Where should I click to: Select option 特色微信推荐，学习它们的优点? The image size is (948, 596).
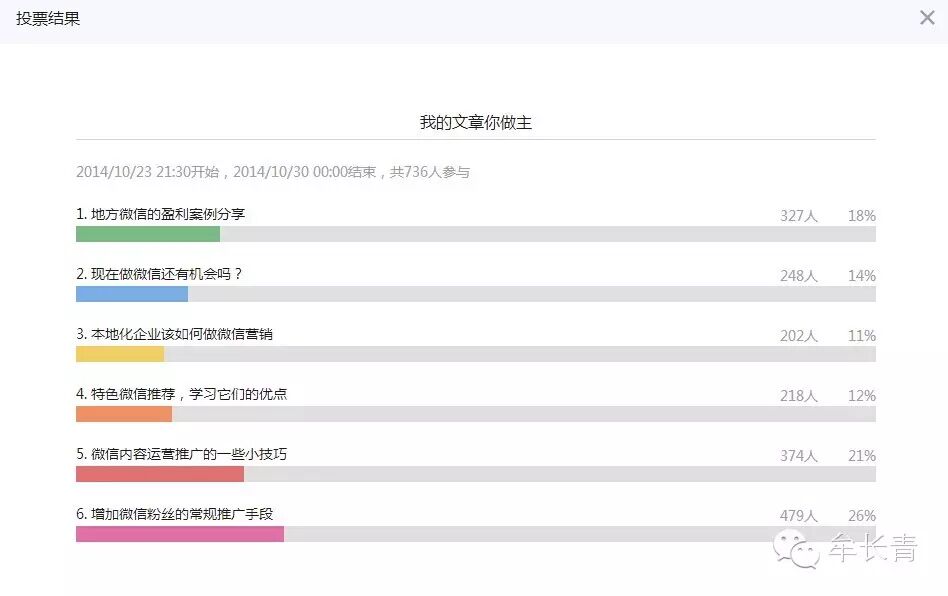tap(182, 394)
